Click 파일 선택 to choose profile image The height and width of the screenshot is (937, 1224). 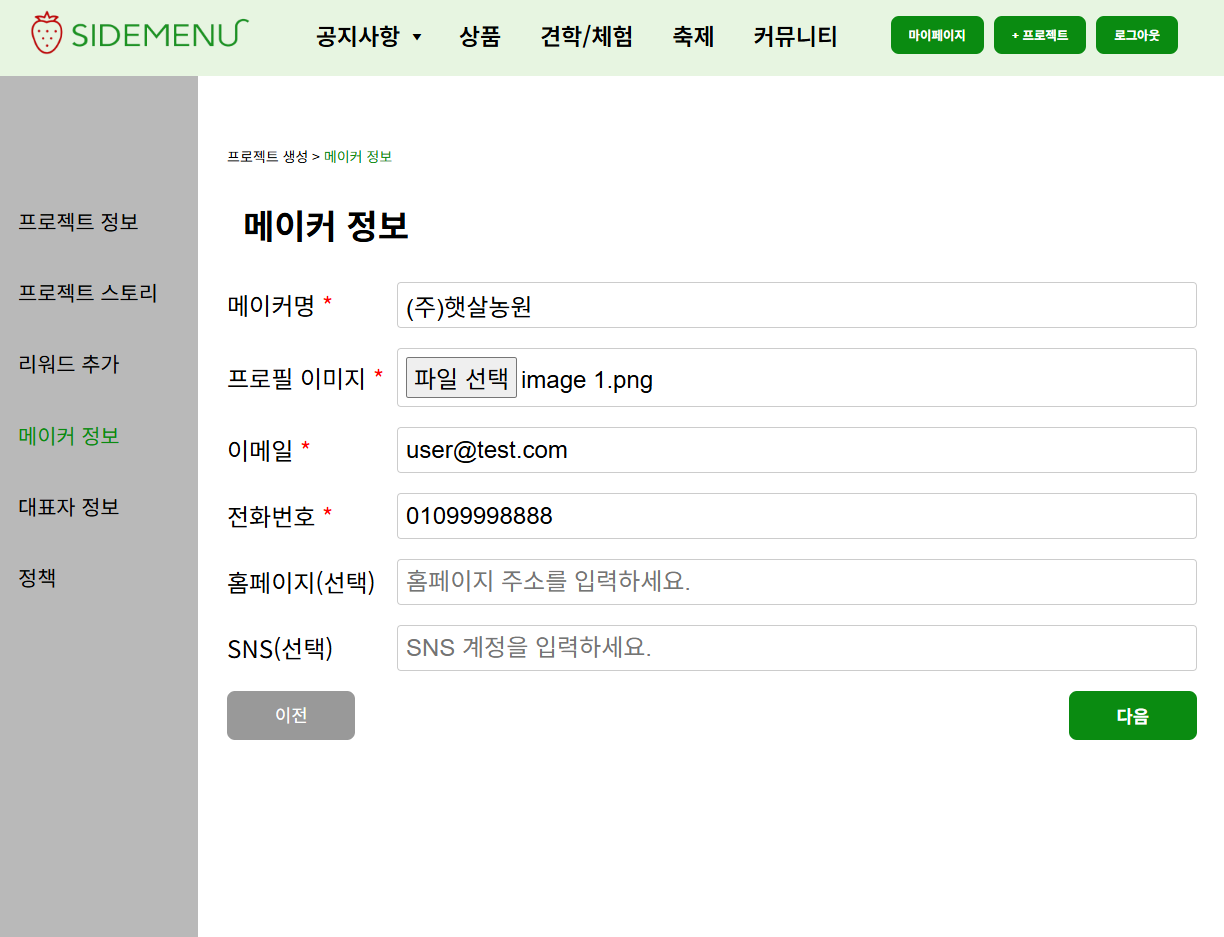461,377
